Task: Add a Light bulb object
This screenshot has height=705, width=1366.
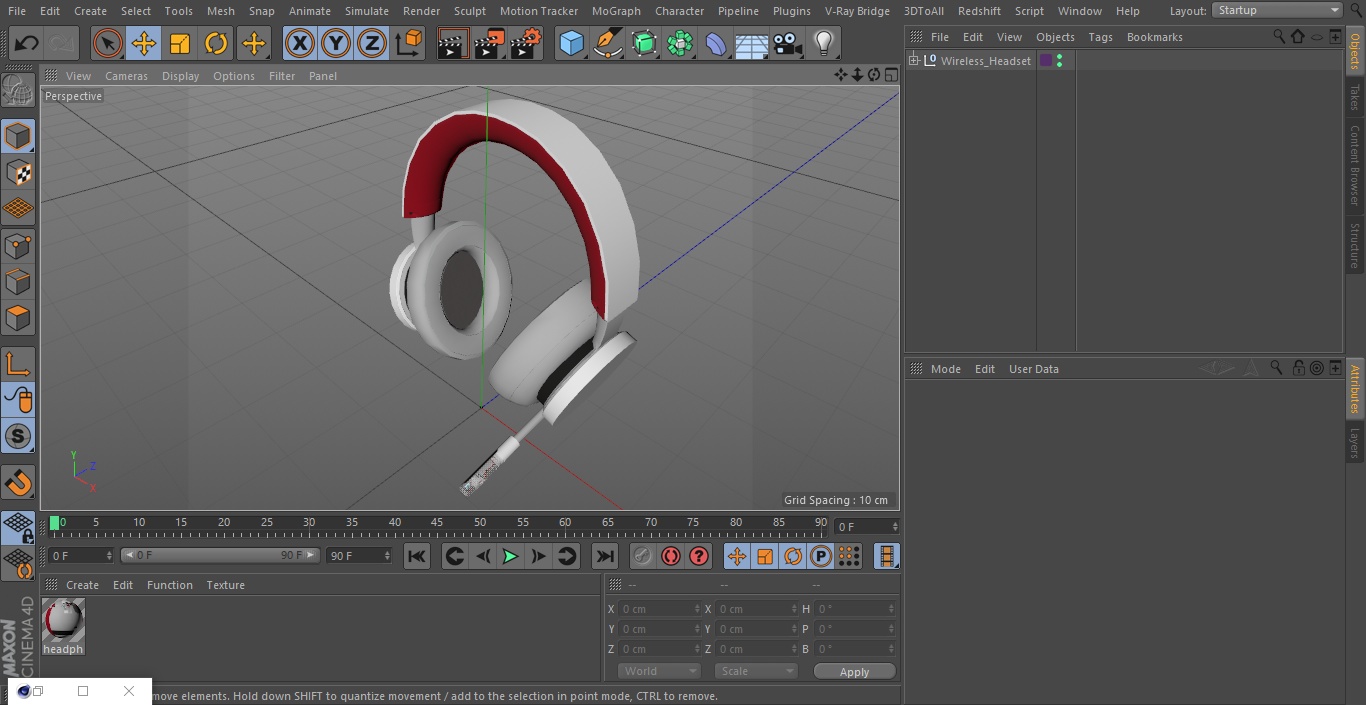Action: (x=824, y=43)
